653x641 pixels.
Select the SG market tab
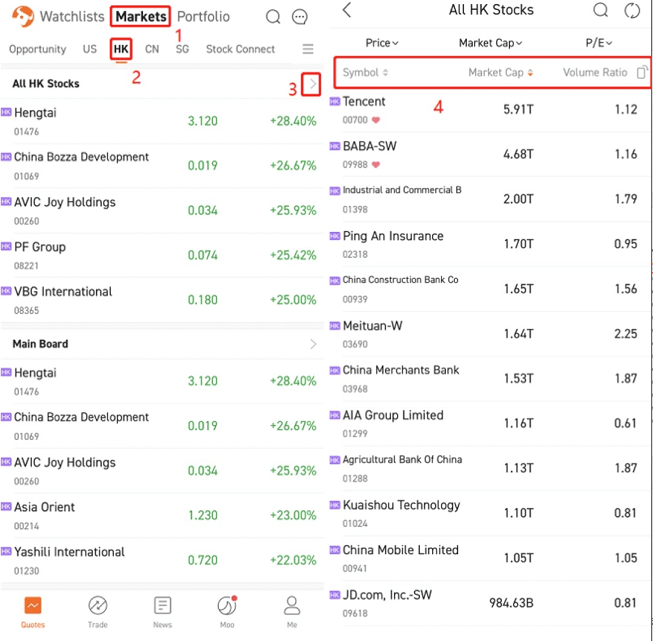click(182, 49)
